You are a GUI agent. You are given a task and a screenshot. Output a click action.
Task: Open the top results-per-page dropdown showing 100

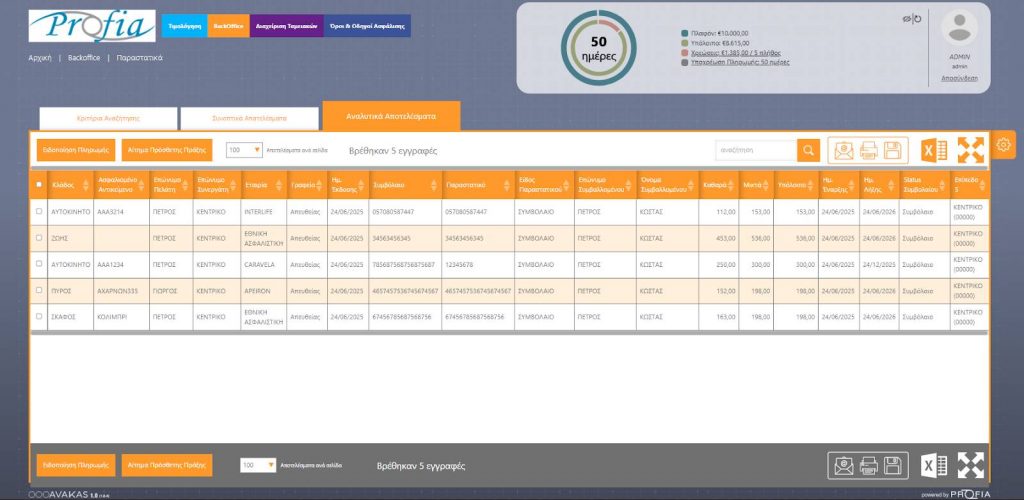click(244, 150)
